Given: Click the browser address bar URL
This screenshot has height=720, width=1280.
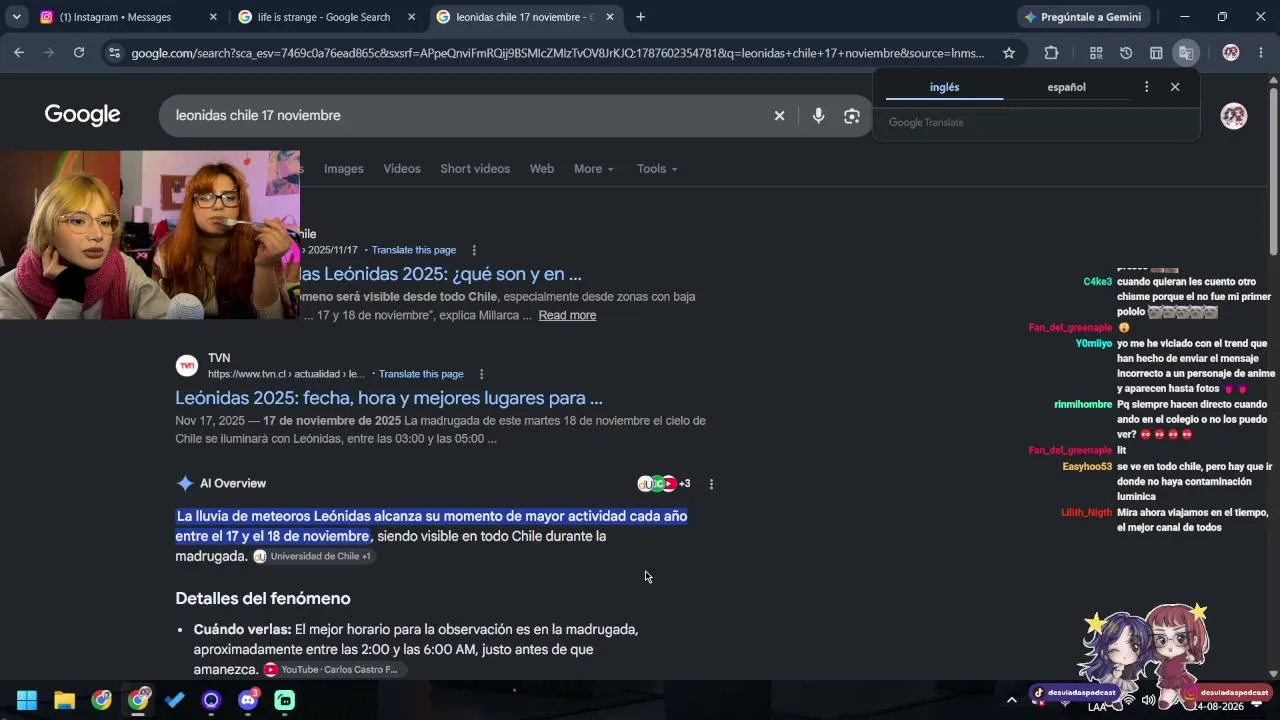Looking at the screenshot, I should 558,53.
